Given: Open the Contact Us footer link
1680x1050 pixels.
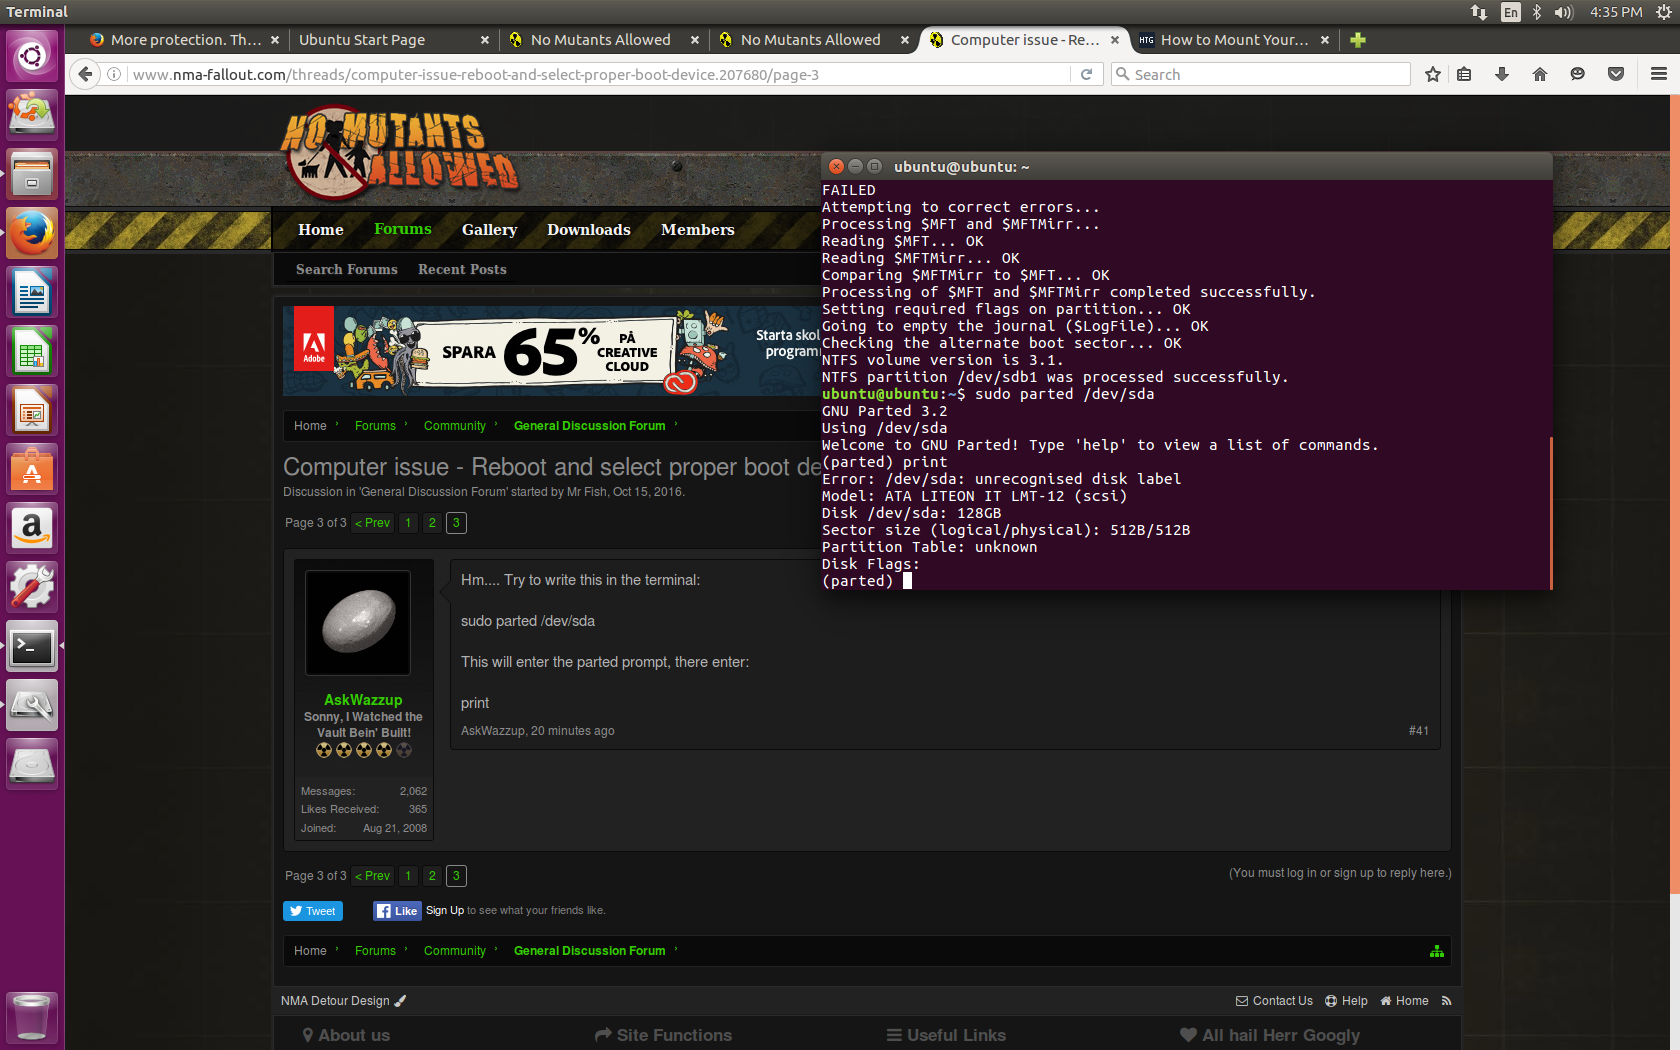Looking at the screenshot, I should click(1274, 1001).
